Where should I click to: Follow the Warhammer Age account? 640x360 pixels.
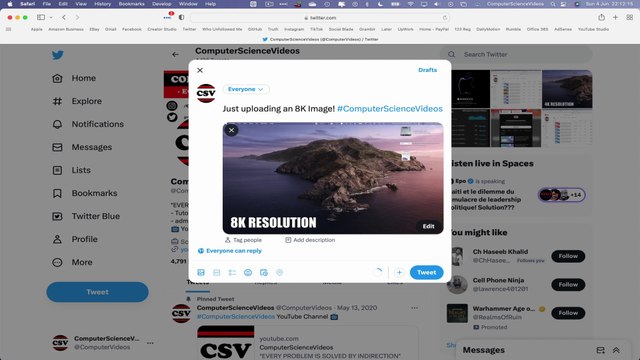tap(568, 313)
